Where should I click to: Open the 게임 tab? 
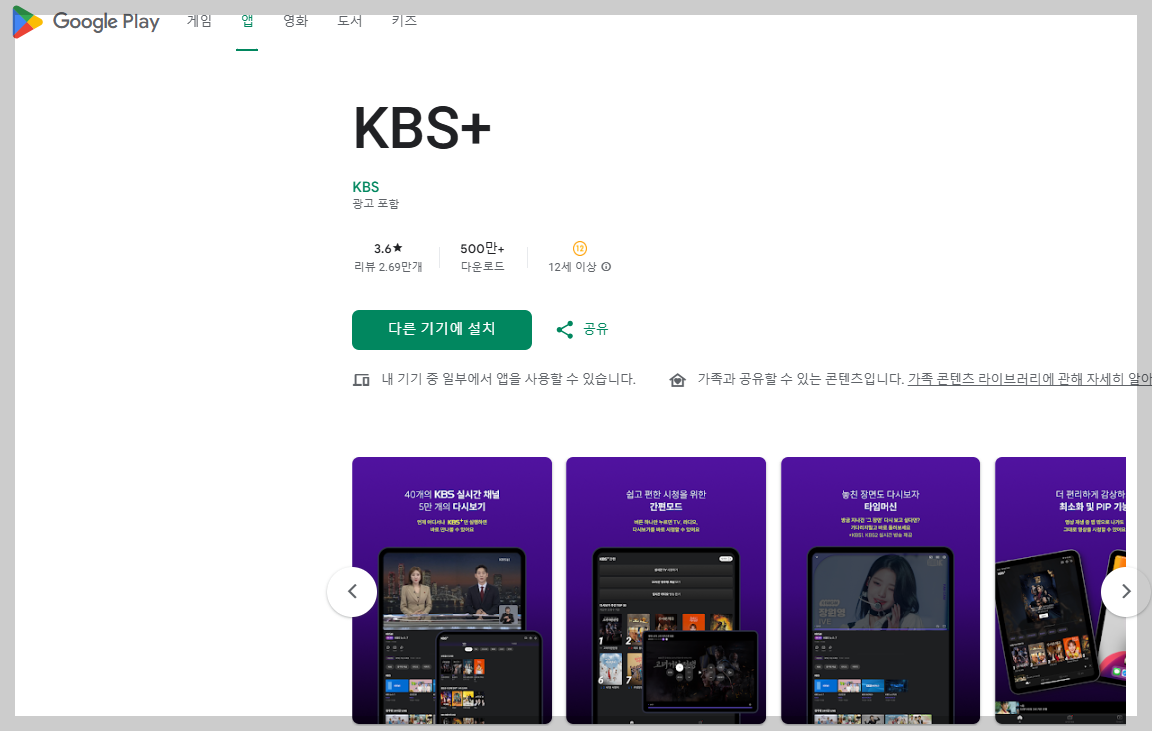[199, 21]
